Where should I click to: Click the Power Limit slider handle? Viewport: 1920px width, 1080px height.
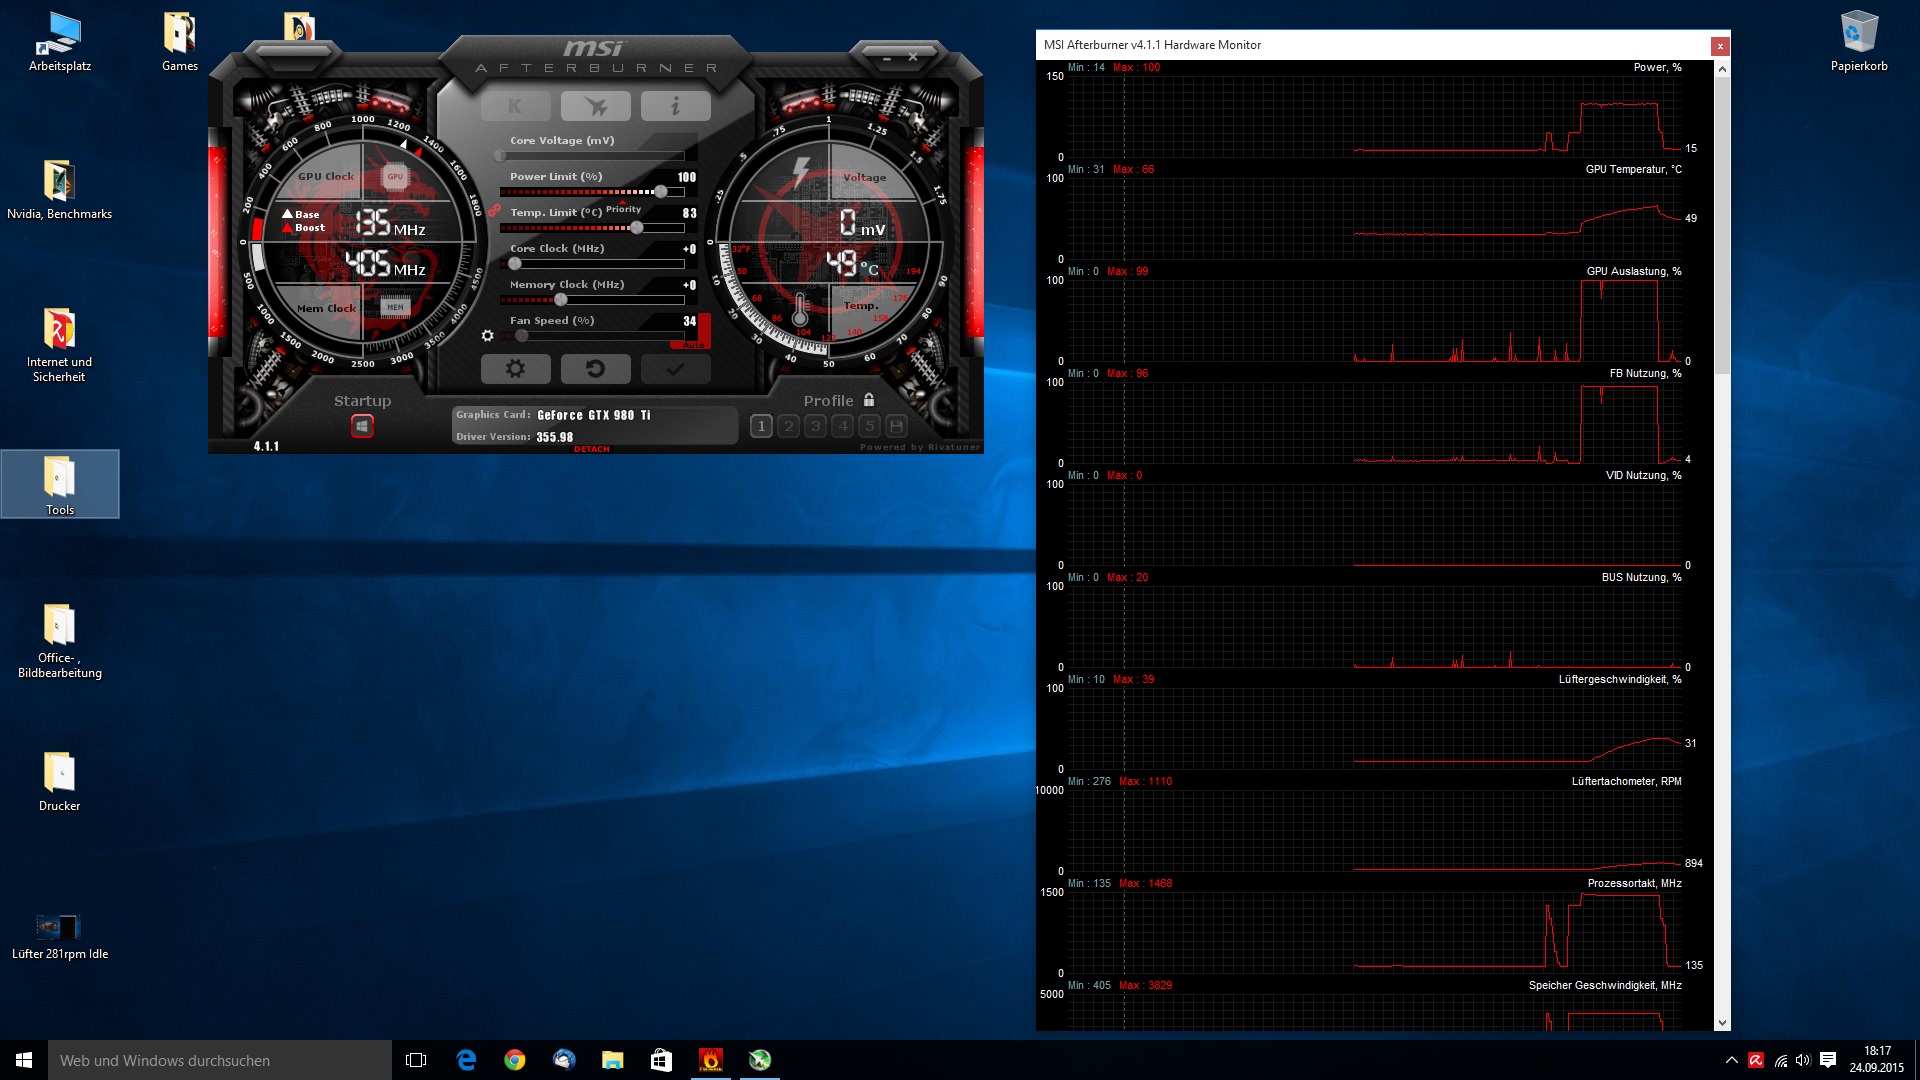[x=661, y=192]
